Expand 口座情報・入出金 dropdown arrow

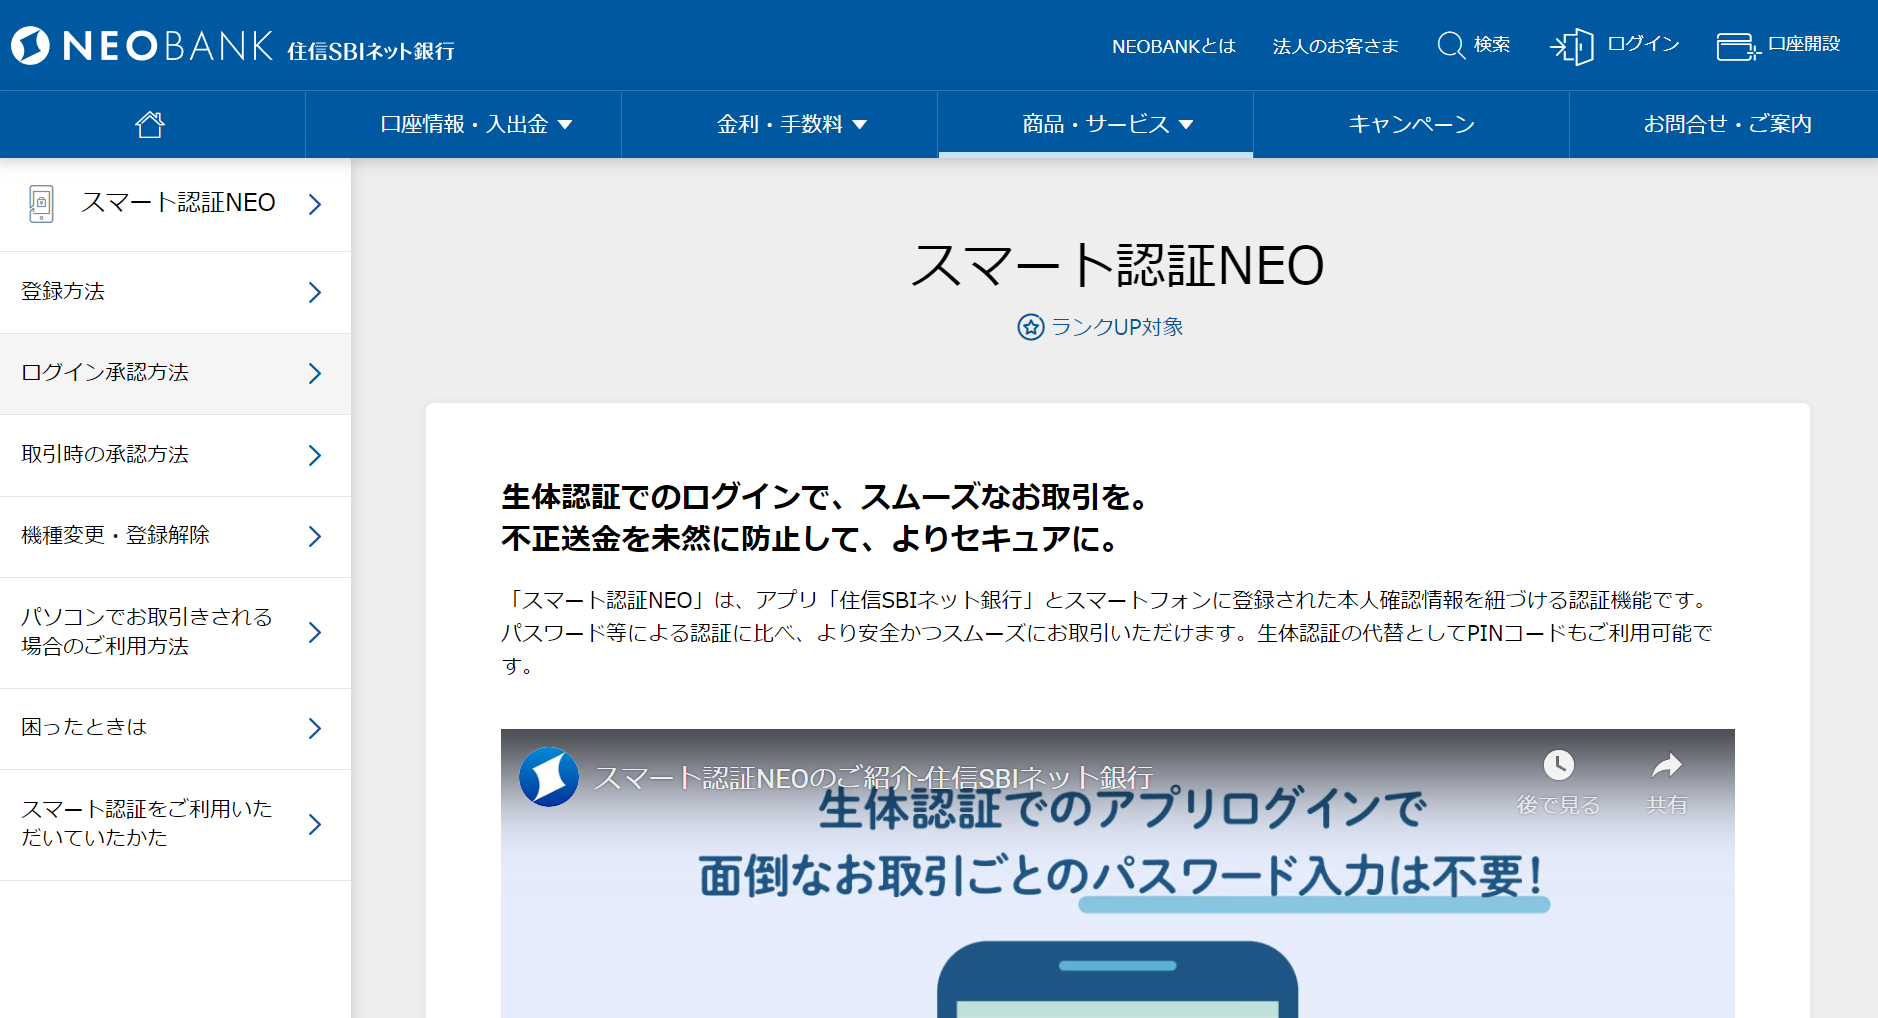[x=565, y=125]
